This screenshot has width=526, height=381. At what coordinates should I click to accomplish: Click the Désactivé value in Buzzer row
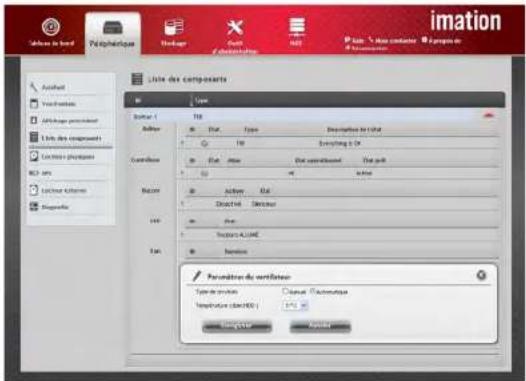pos(228,204)
